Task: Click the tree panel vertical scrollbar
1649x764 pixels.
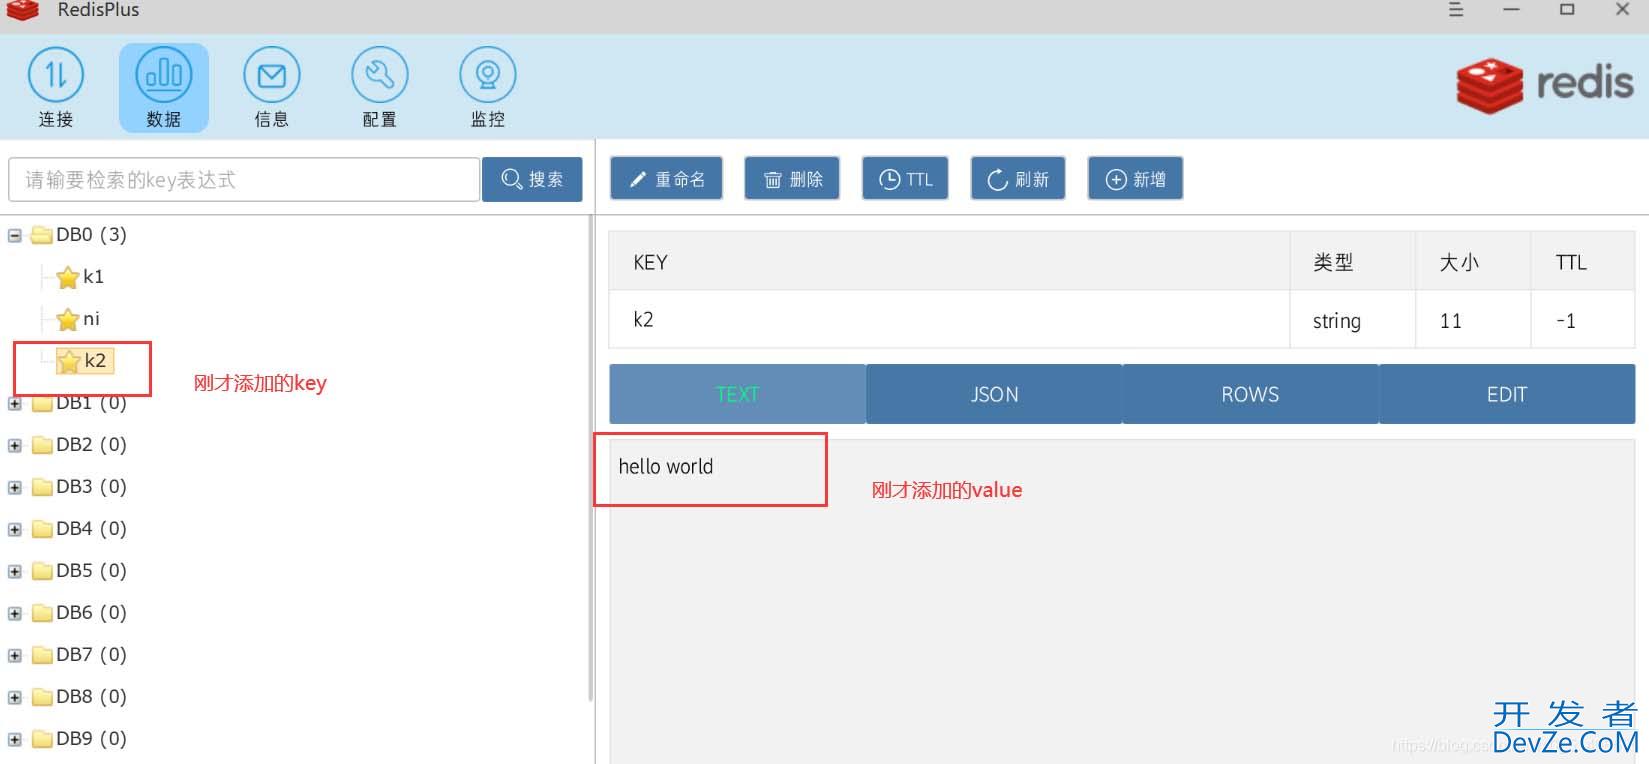Action: pos(590,460)
